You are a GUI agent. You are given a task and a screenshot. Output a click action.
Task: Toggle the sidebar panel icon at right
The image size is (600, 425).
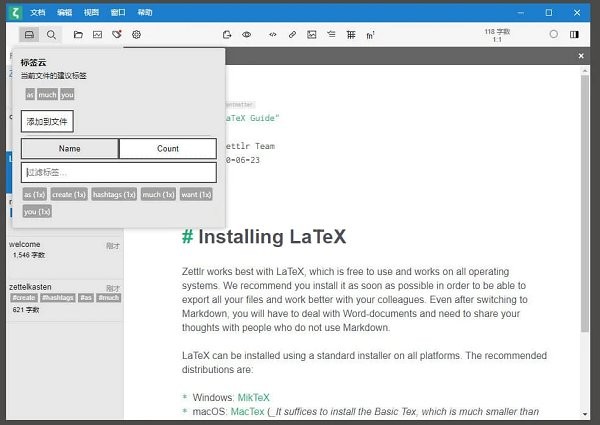574,34
